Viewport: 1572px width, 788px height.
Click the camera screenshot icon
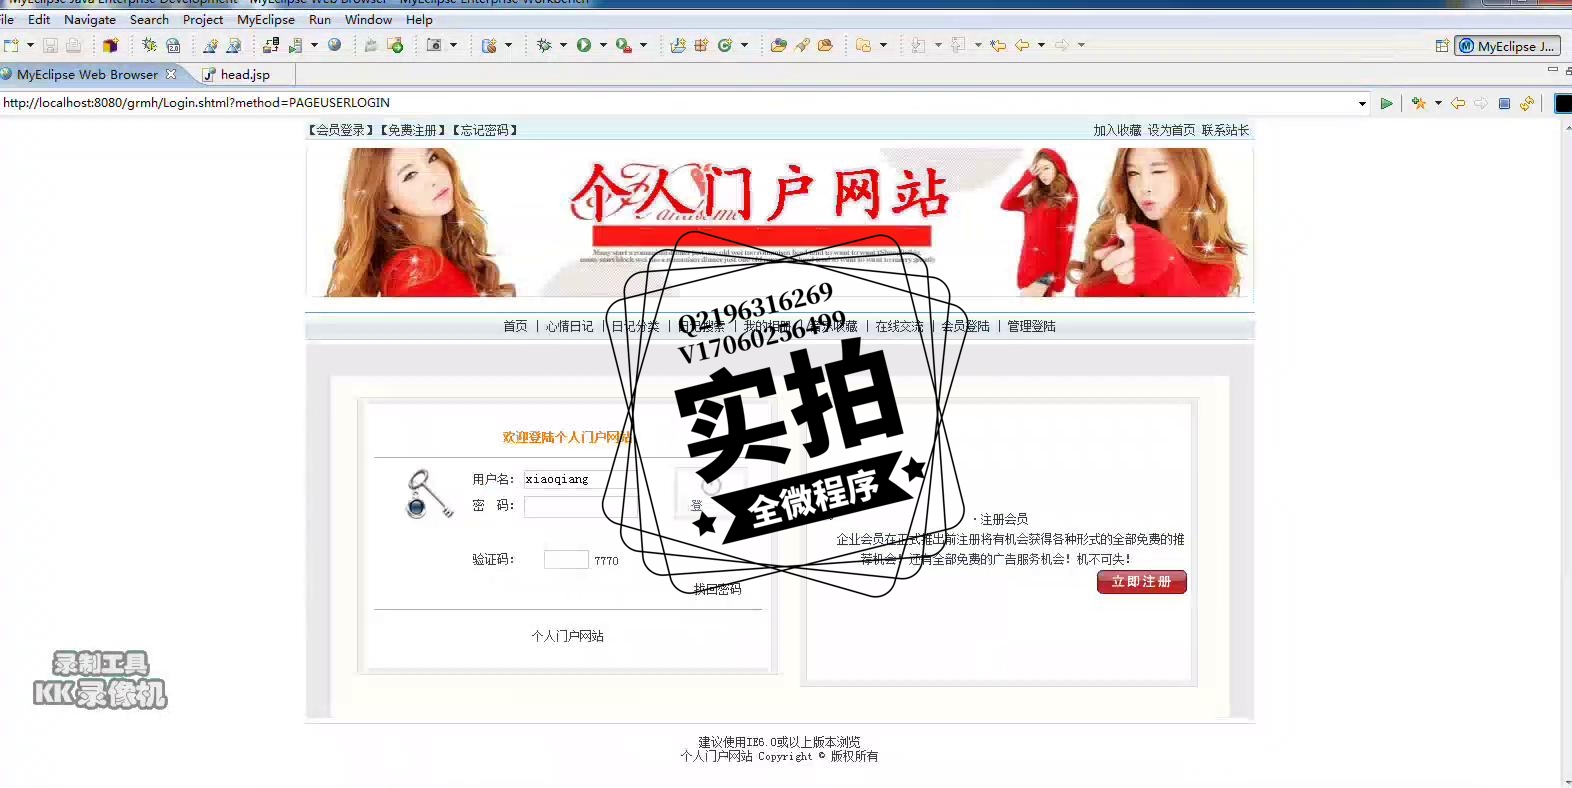[434, 45]
